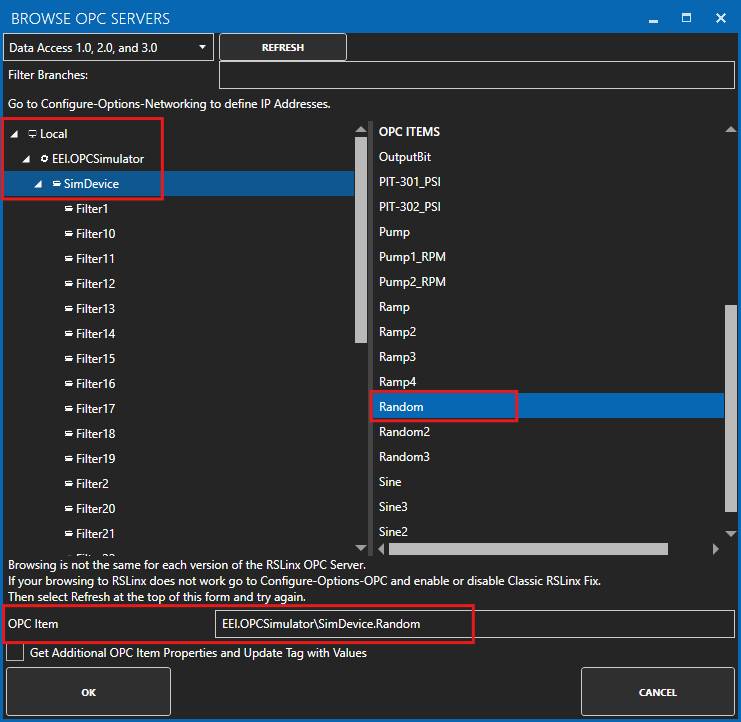741x722 pixels.
Task: Click the Filter13 branch icon
Action: tap(69, 309)
